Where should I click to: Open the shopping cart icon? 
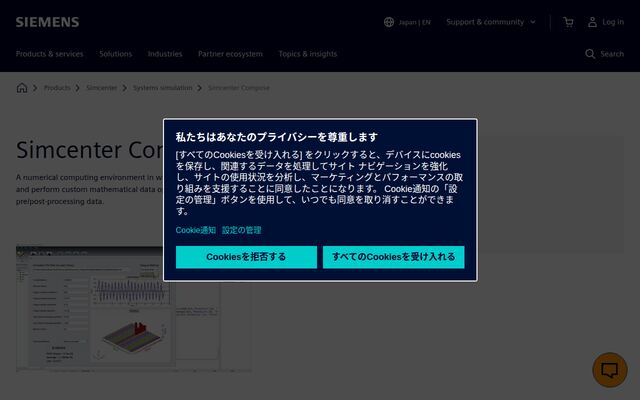point(568,22)
